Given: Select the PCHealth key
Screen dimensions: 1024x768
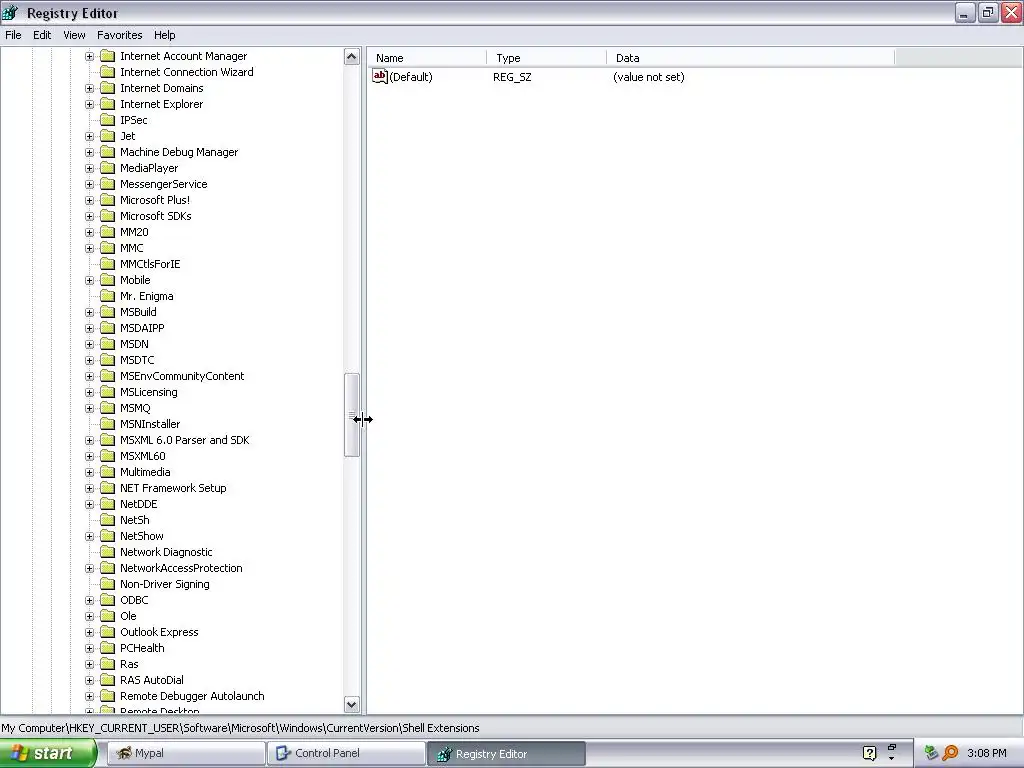Looking at the screenshot, I should (x=142, y=648).
